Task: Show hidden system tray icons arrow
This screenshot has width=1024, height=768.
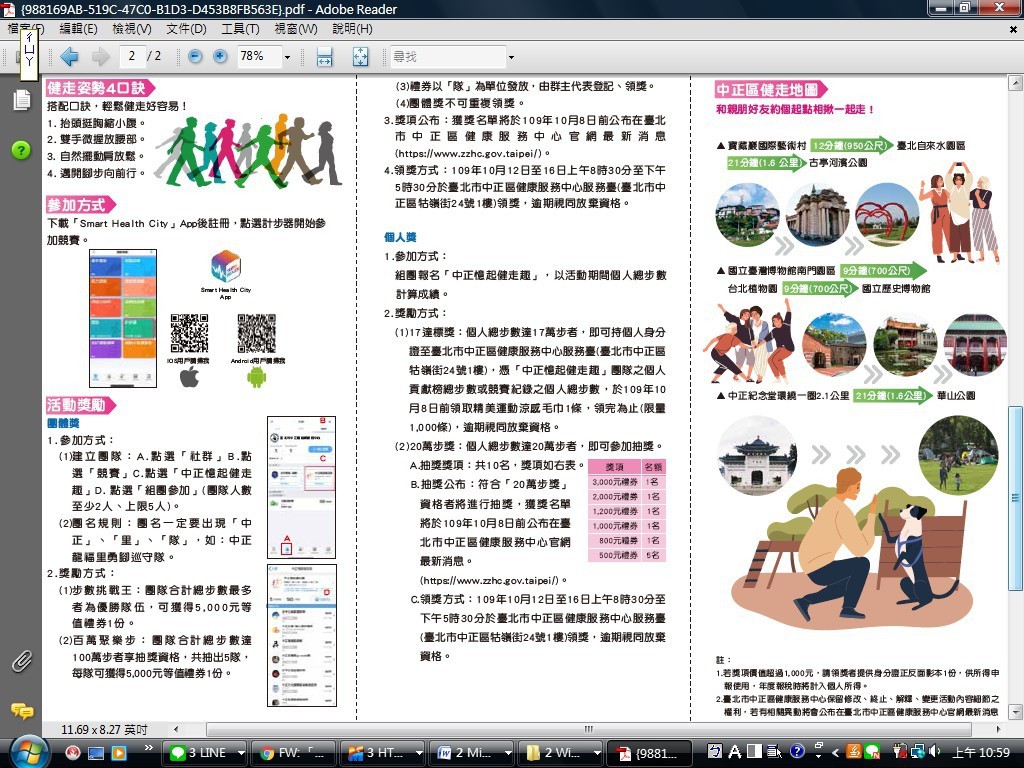Action: point(835,753)
